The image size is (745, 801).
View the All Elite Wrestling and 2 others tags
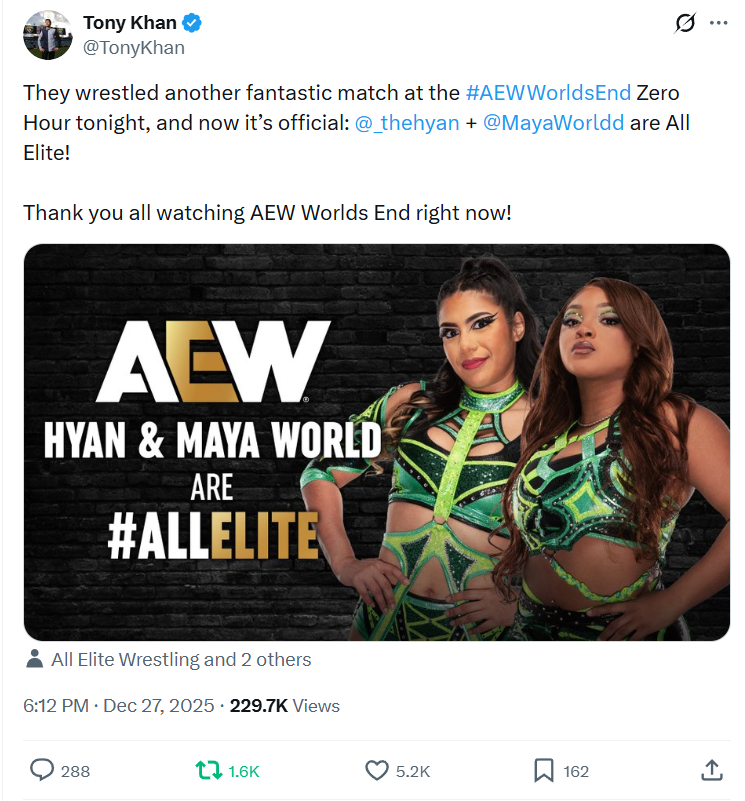point(181,659)
